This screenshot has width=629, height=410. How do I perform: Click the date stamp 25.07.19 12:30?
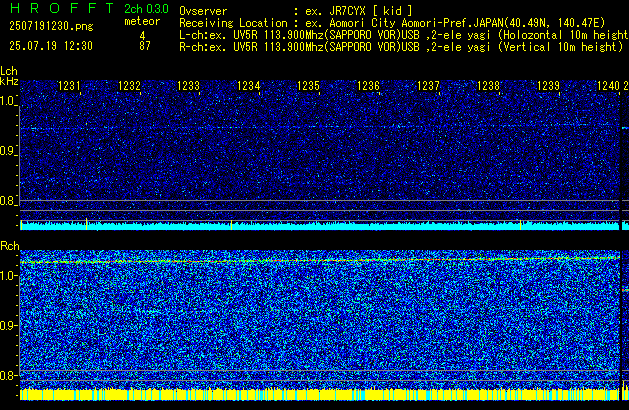tap(51, 46)
